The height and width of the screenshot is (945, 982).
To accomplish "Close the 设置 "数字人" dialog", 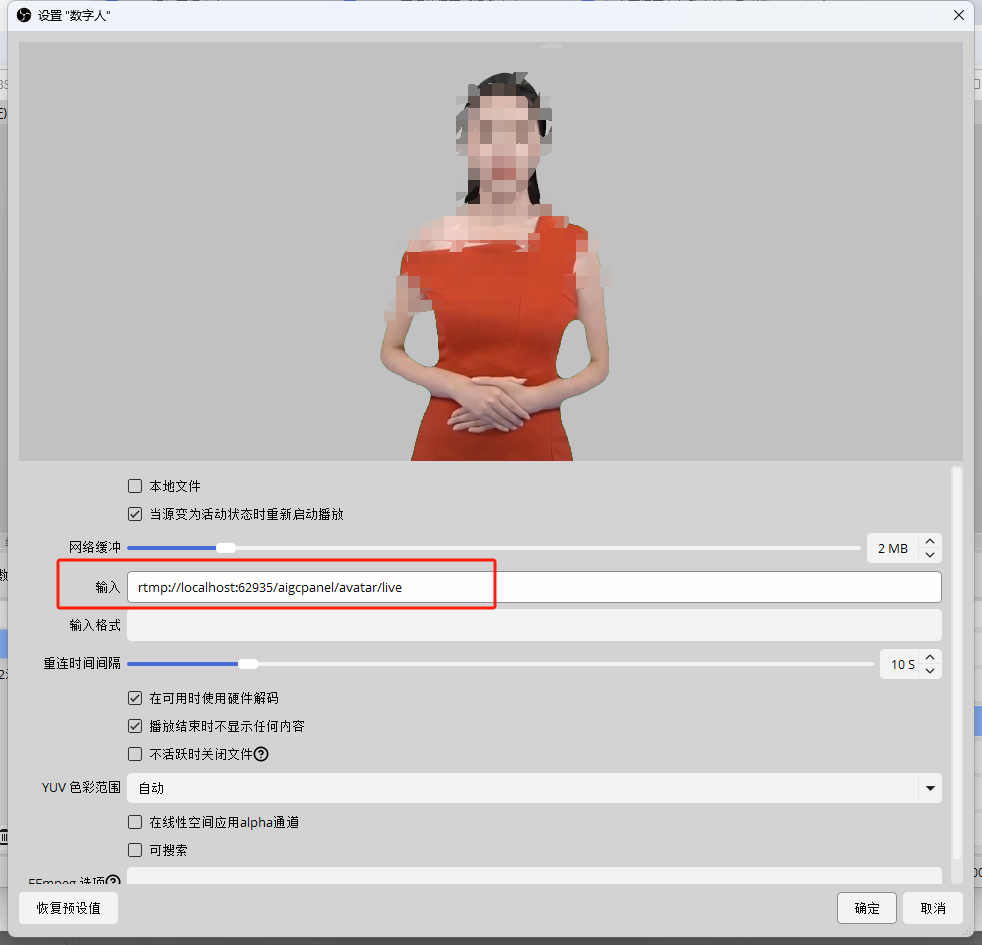I will coord(959,15).
